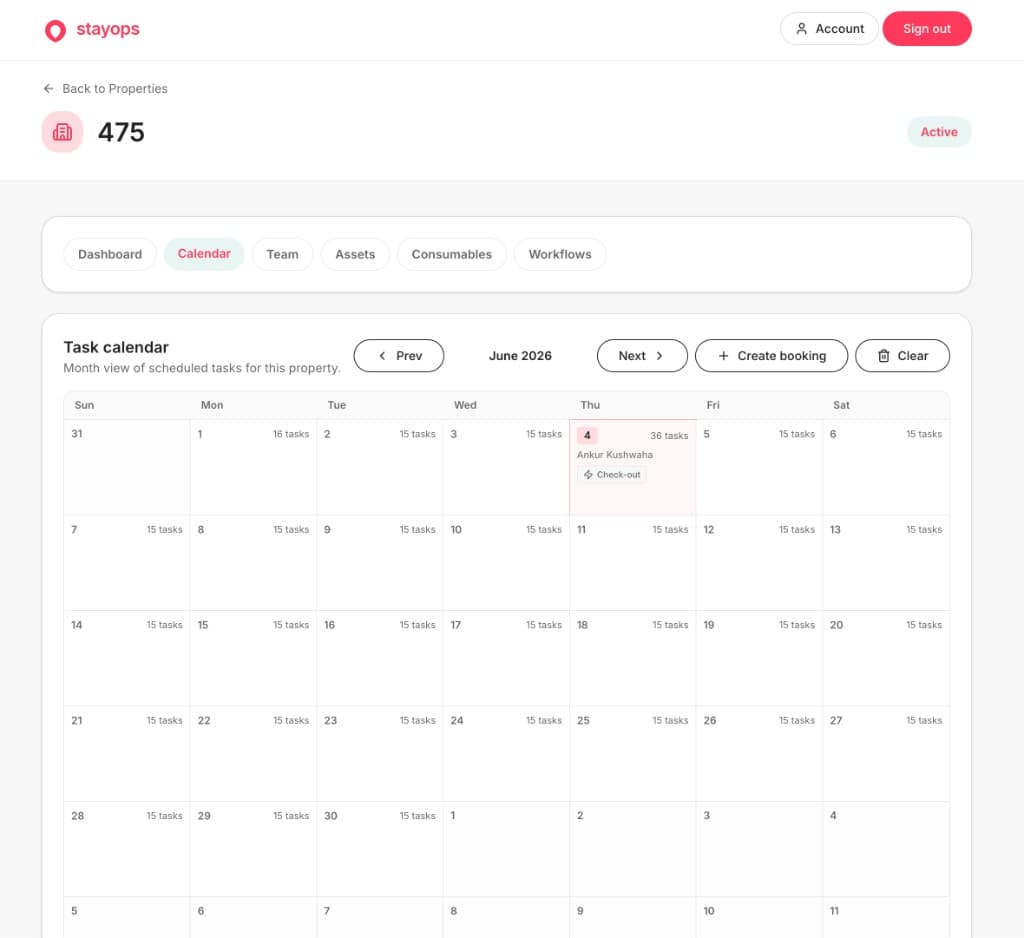
Task: Select June 13 on the calendar
Action: pos(886,562)
